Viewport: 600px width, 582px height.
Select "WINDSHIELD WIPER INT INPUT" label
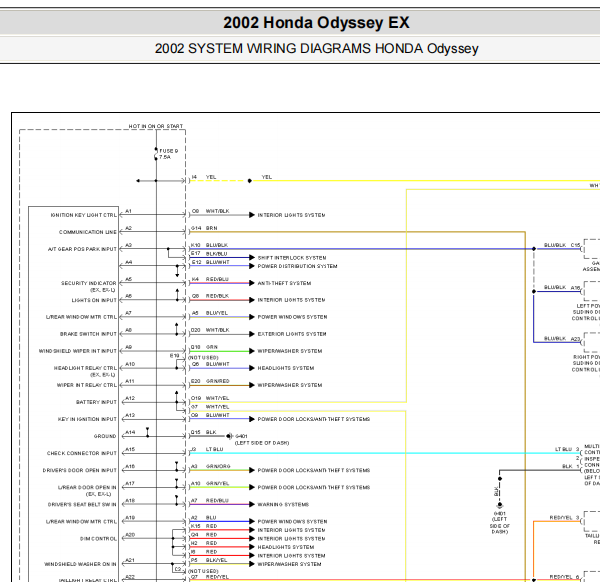(78, 351)
